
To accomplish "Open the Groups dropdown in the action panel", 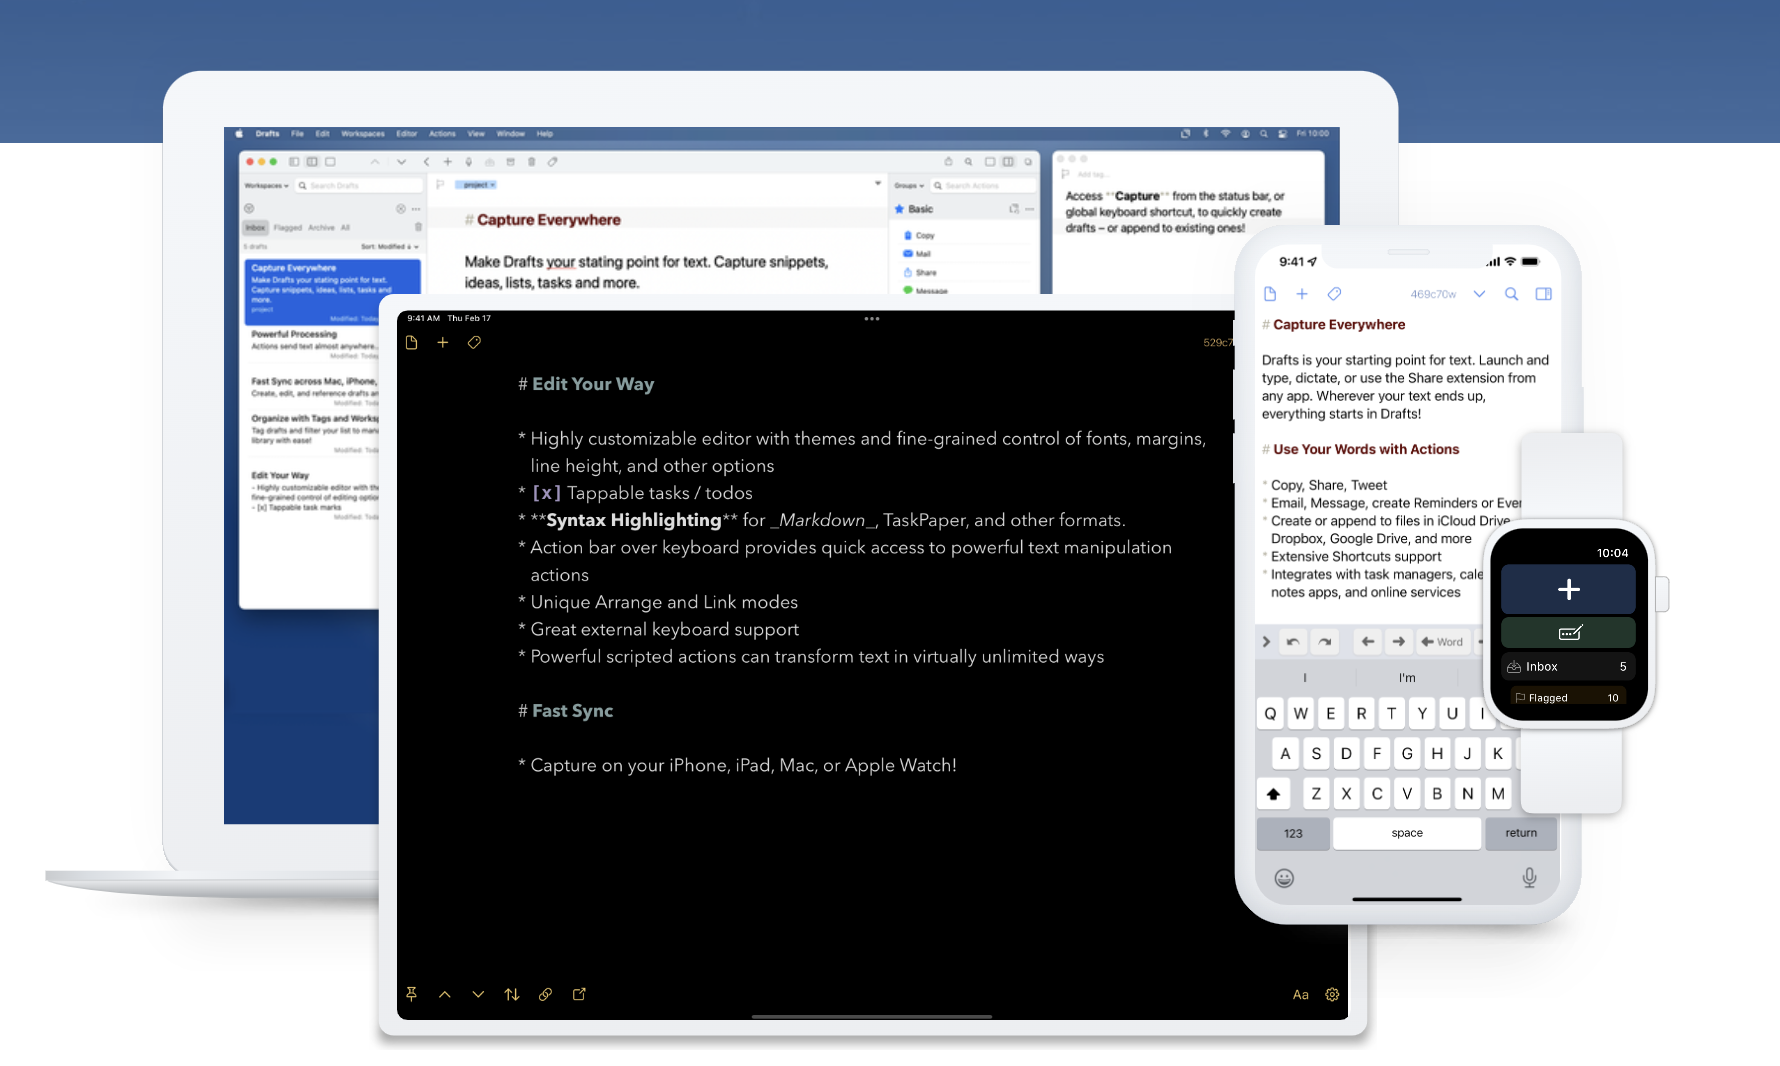I will coord(909,186).
